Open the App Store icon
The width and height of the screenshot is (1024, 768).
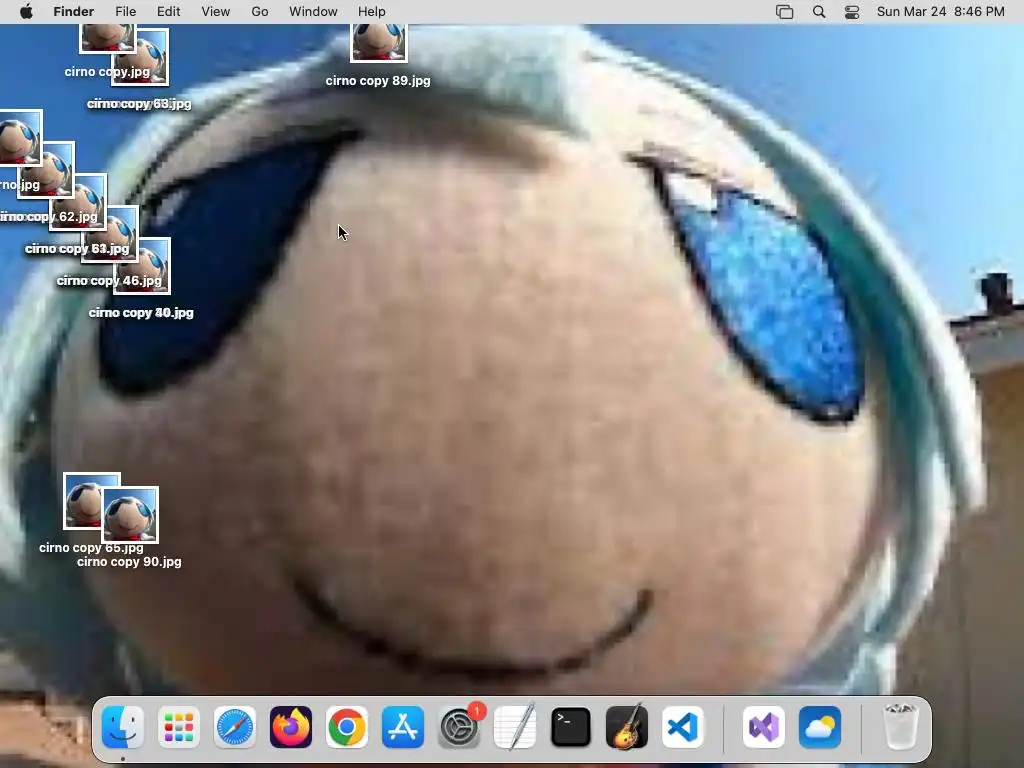coord(403,727)
